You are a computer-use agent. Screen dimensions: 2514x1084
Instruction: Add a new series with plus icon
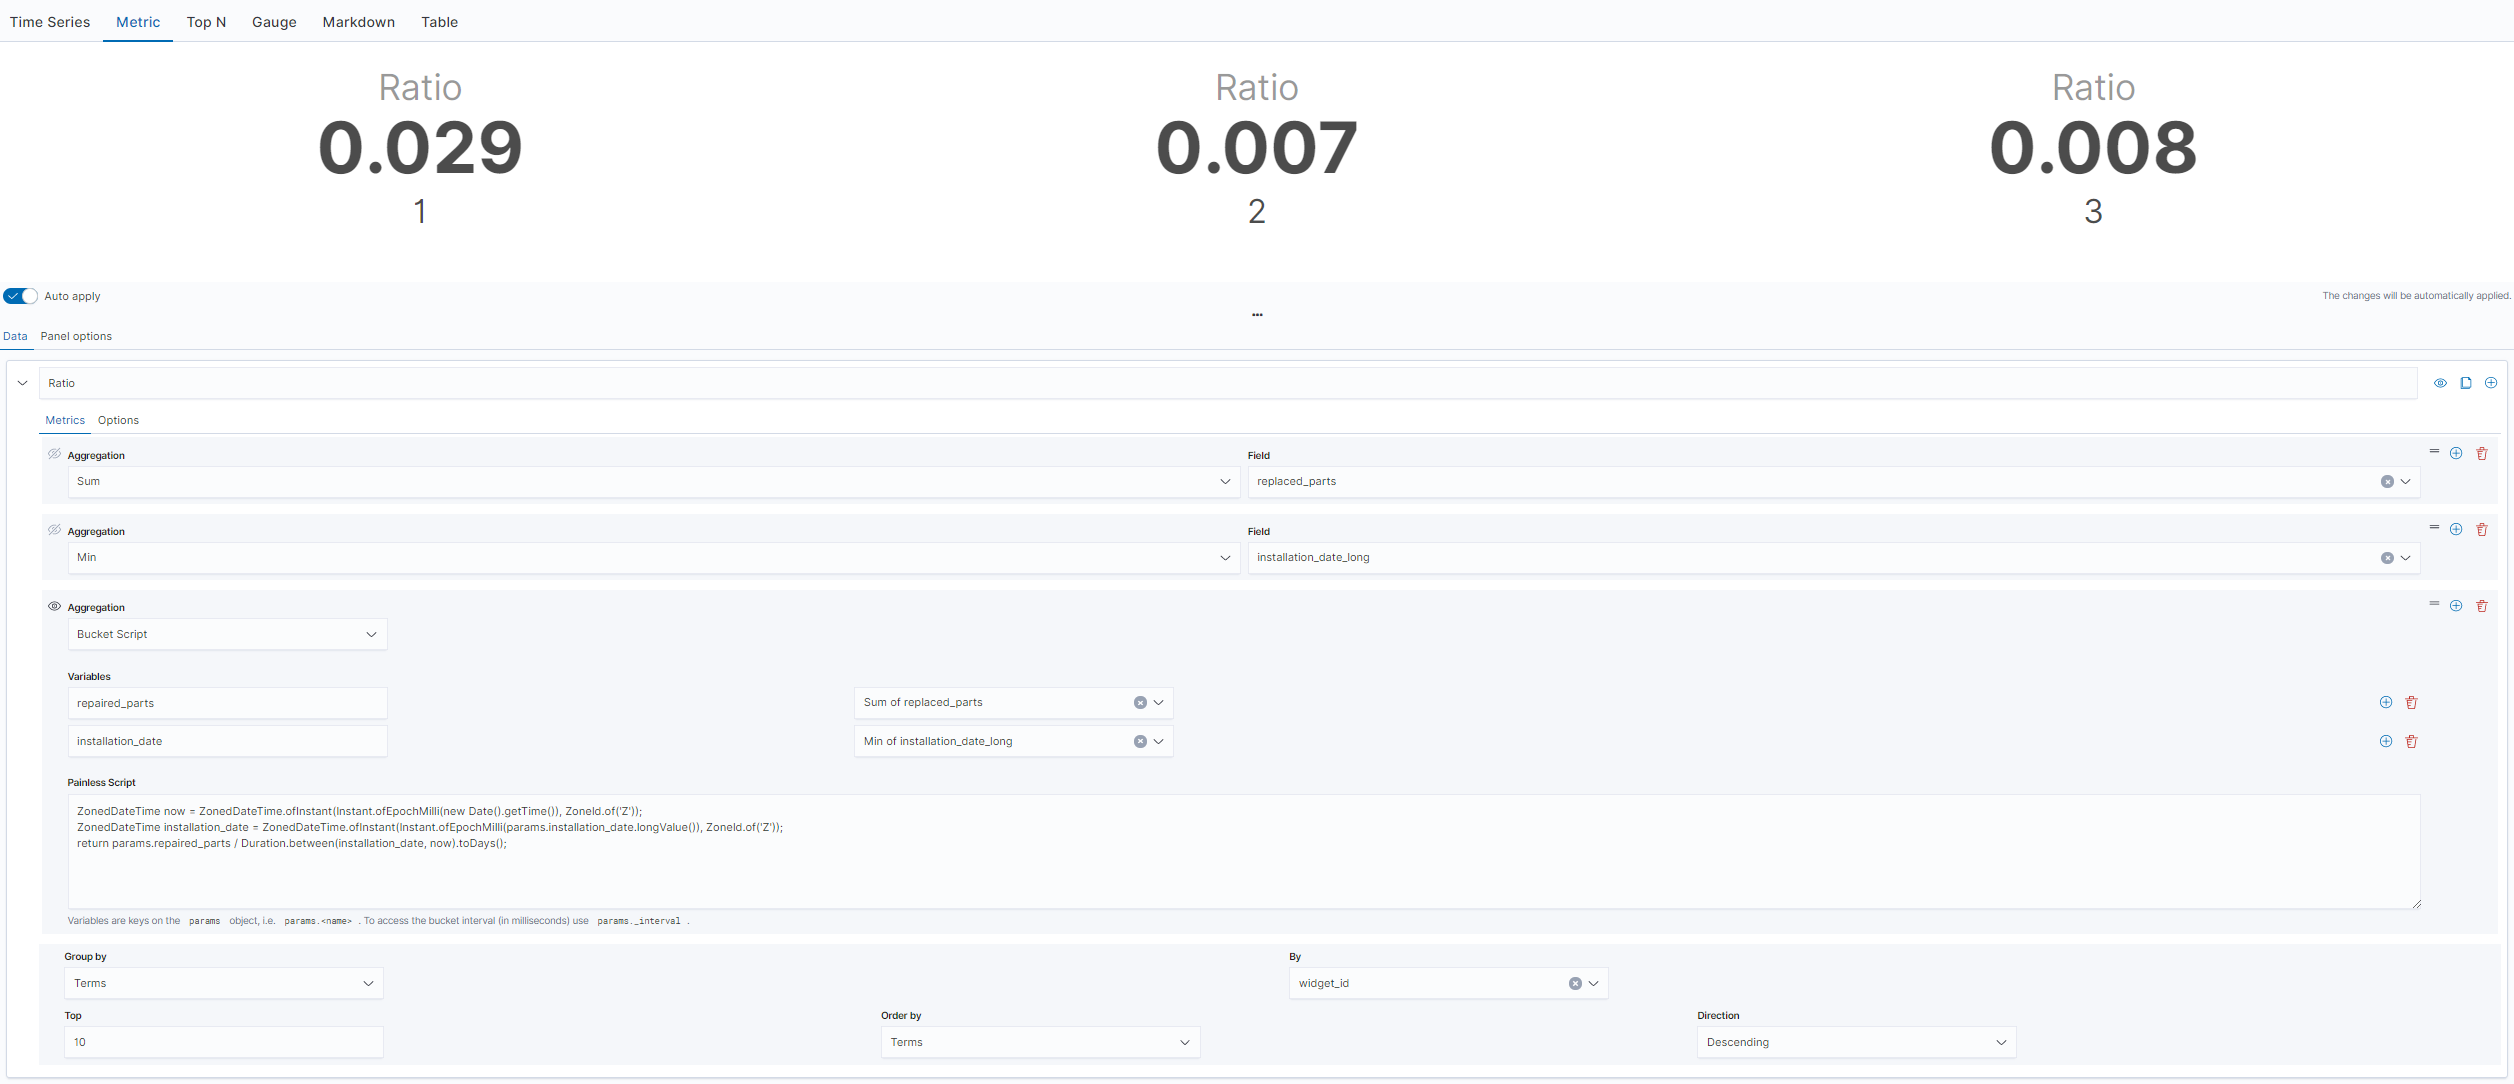(2491, 383)
